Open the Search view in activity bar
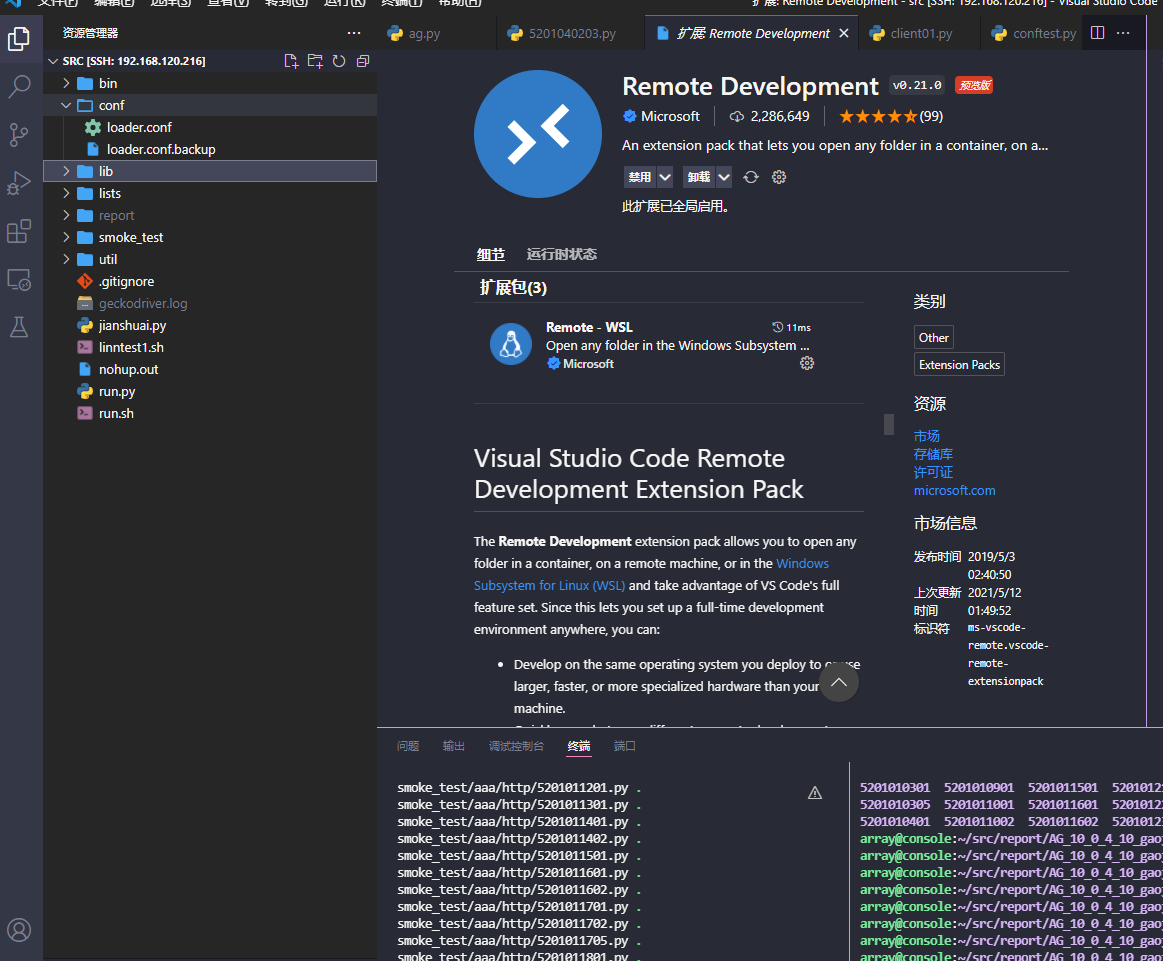Viewport: 1163px width, 961px height. pyautogui.click(x=19, y=87)
